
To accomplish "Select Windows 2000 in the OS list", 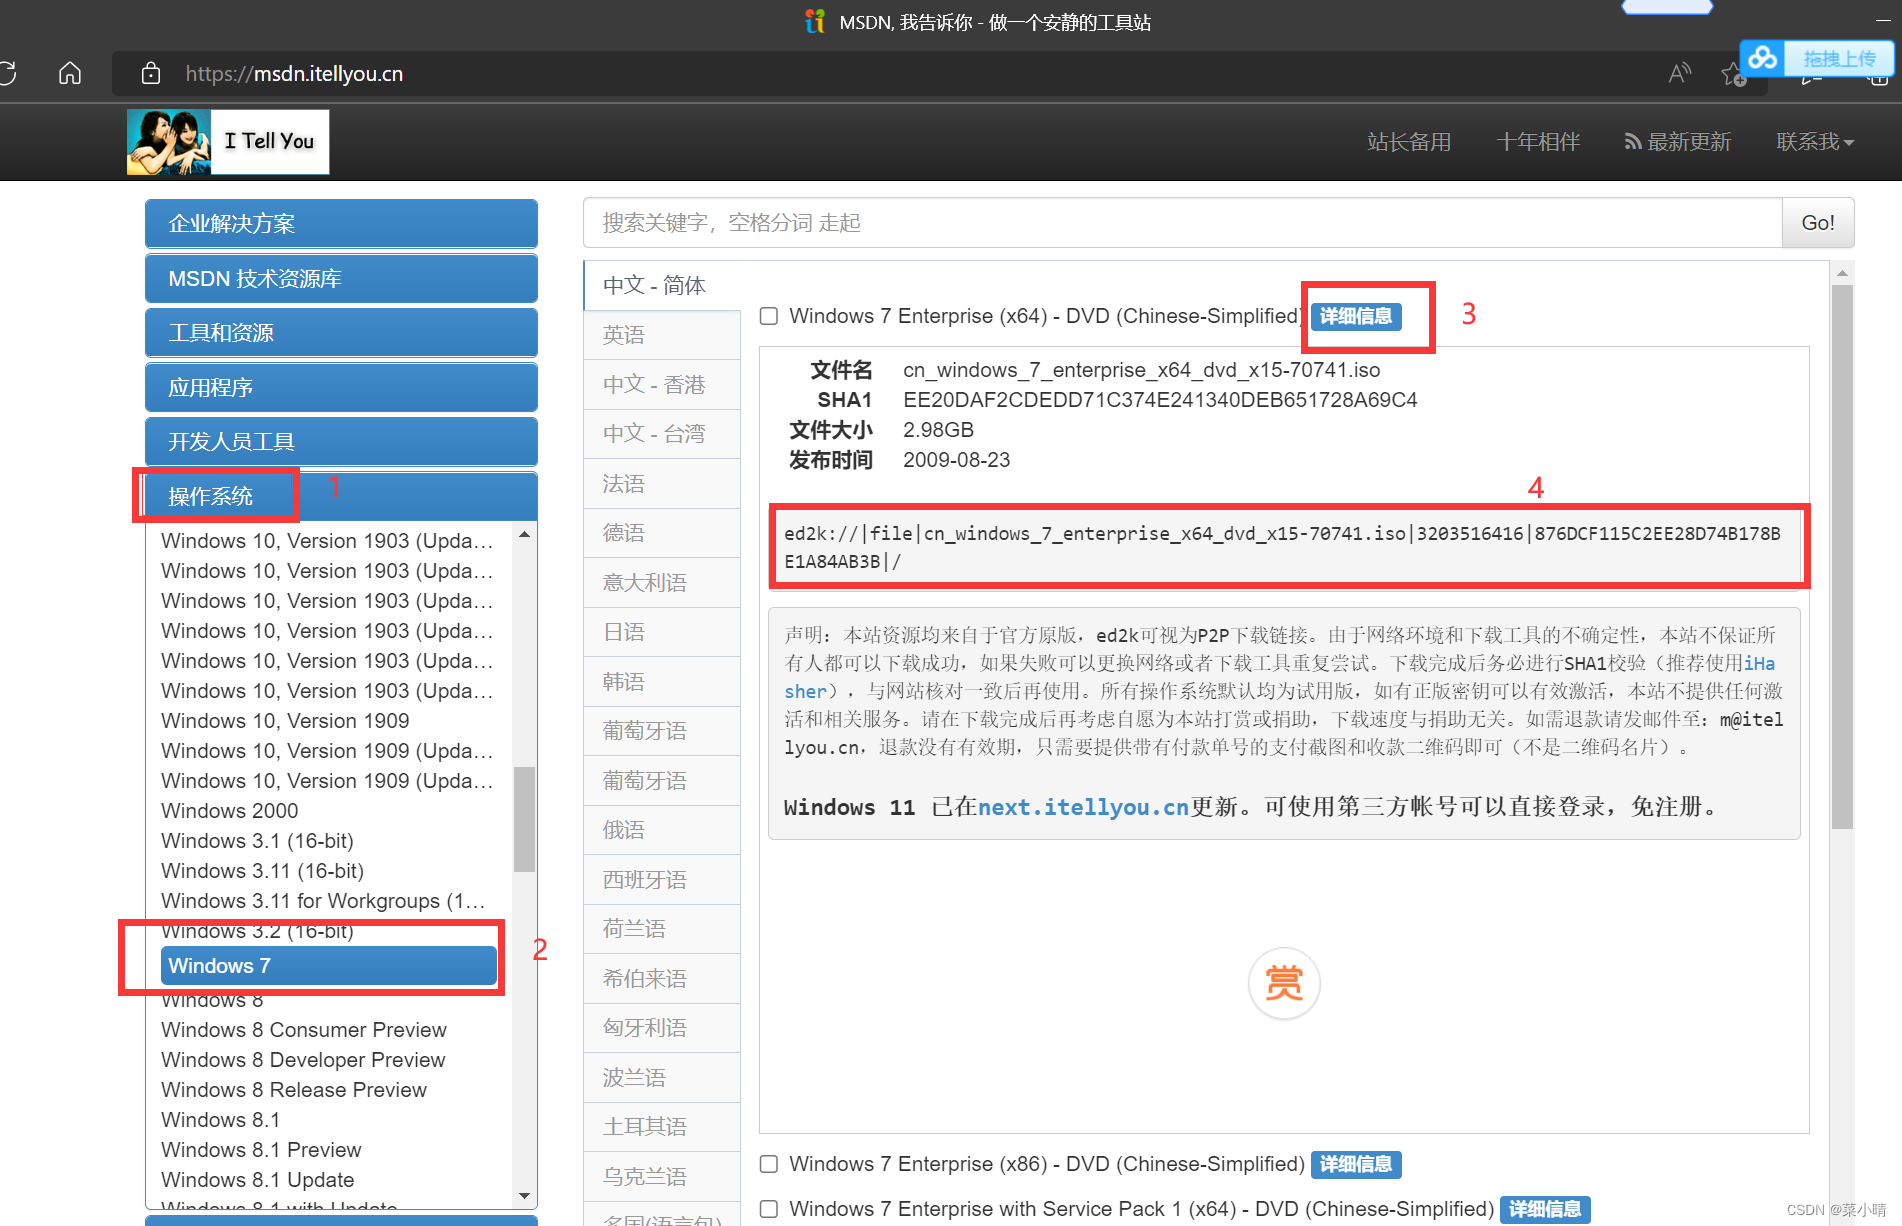I will (x=229, y=811).
